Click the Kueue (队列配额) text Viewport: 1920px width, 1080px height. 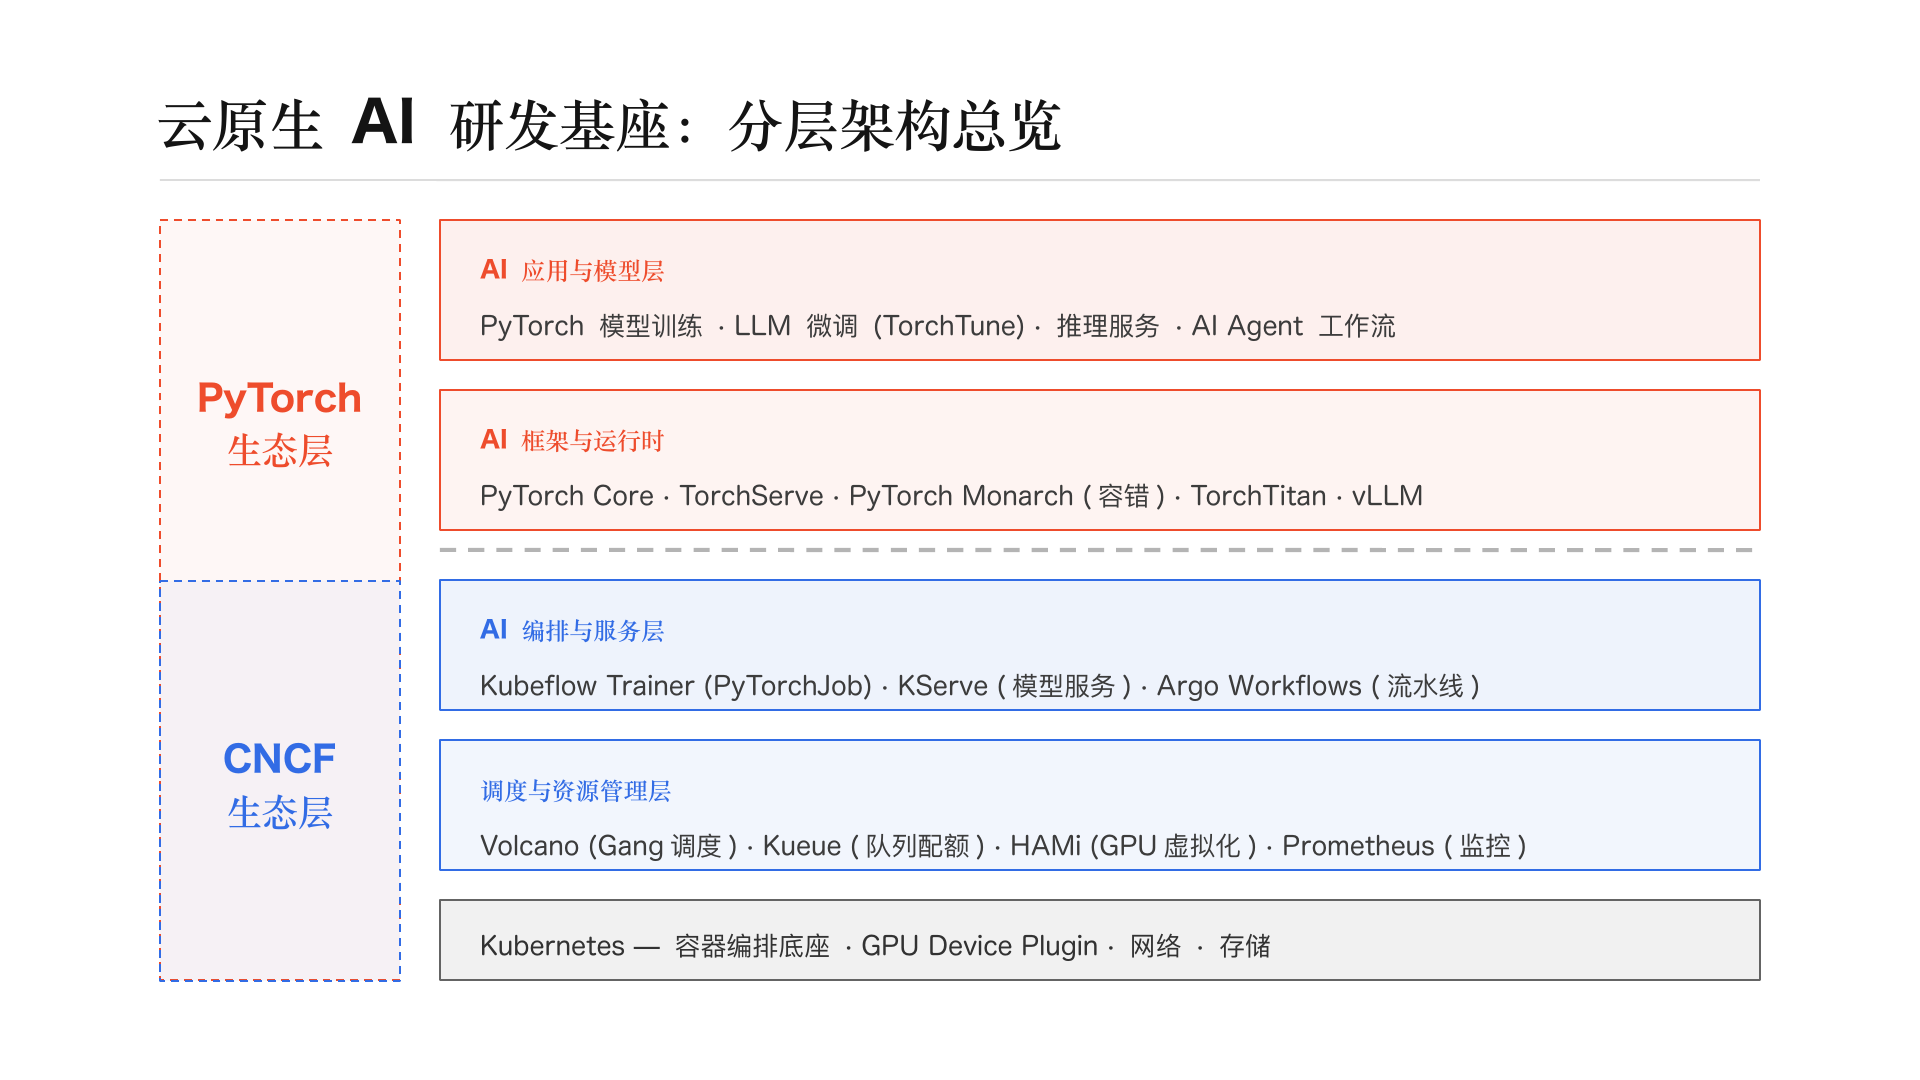point(875,846)
